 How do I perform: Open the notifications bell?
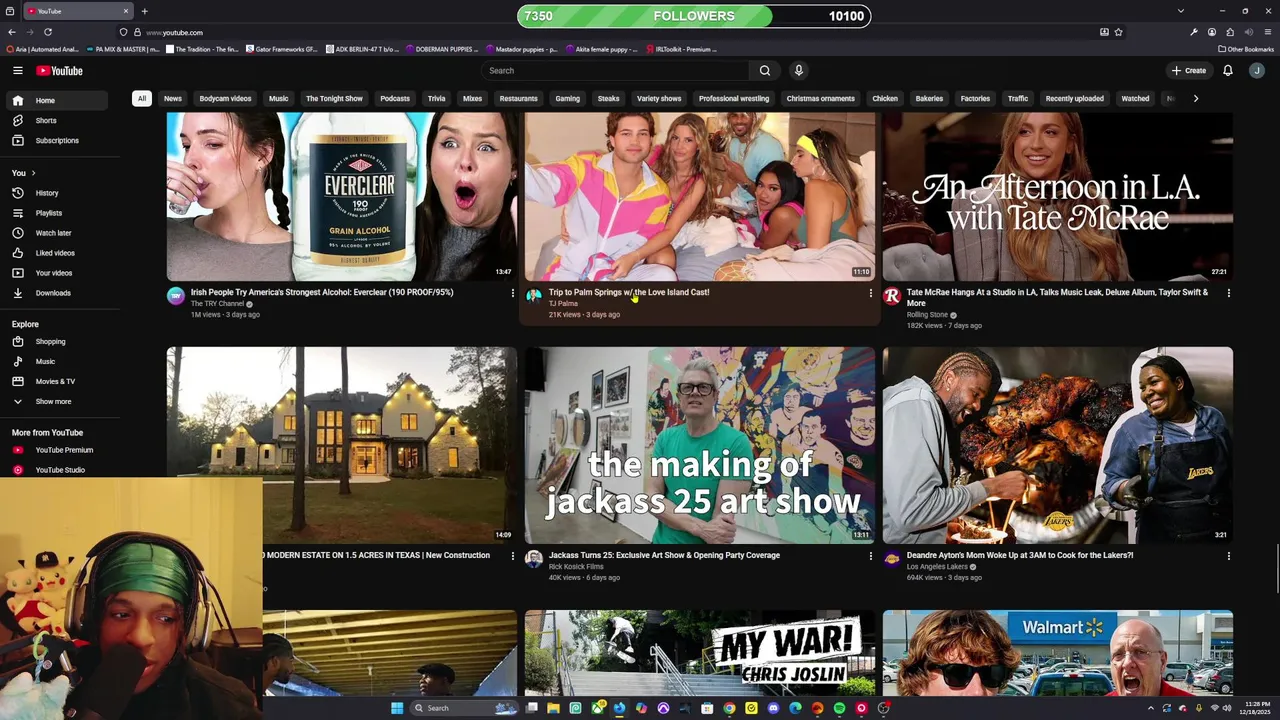[1228, 70]
